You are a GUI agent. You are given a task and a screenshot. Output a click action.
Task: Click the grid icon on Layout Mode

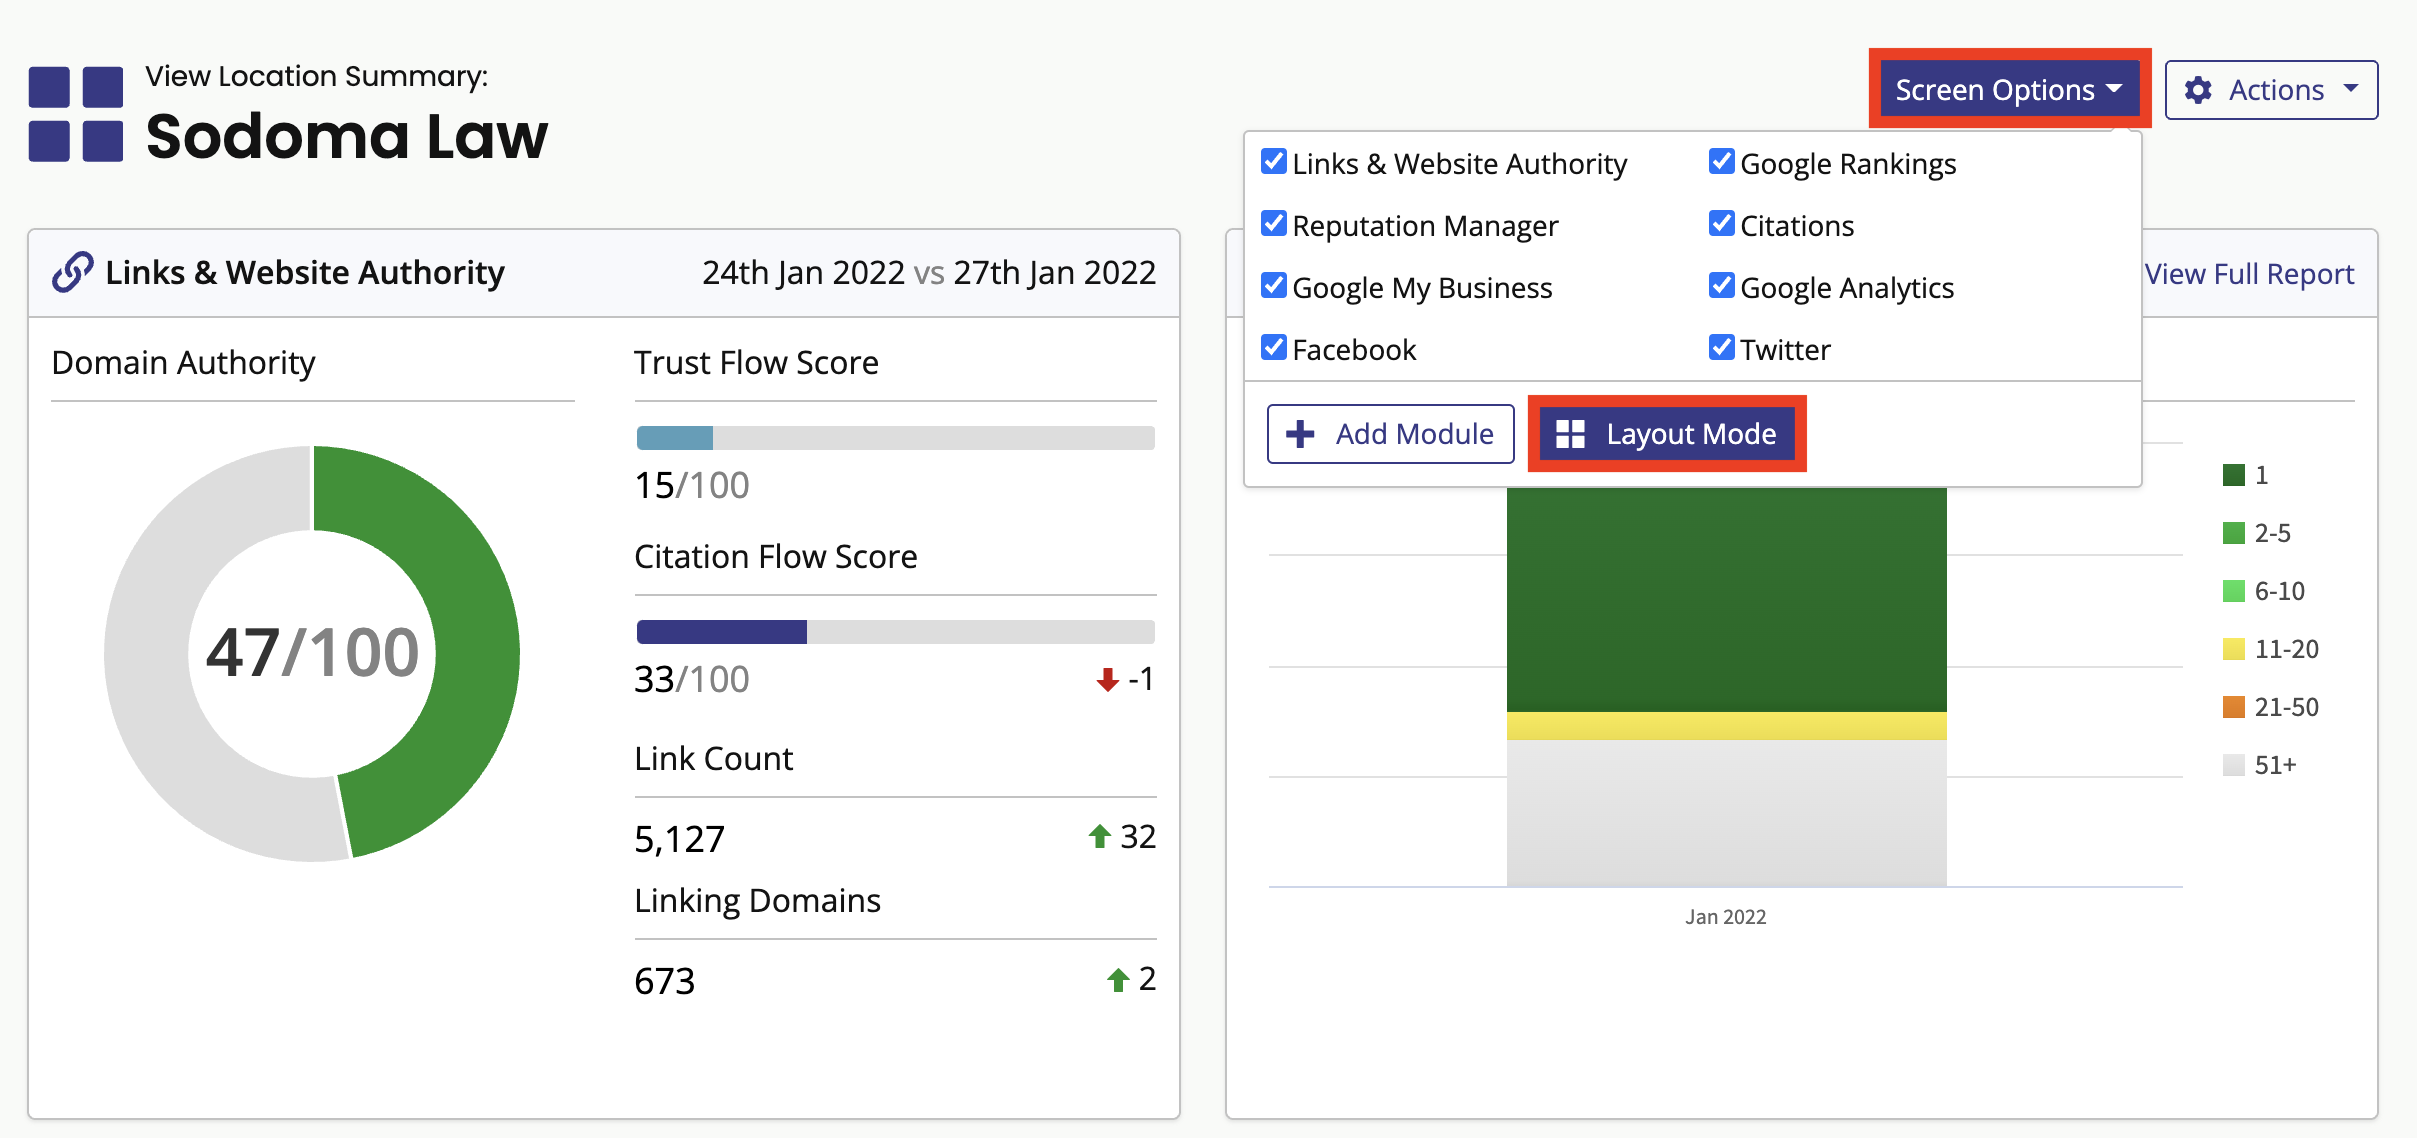pyautogui.click(x=1570, y=434)
